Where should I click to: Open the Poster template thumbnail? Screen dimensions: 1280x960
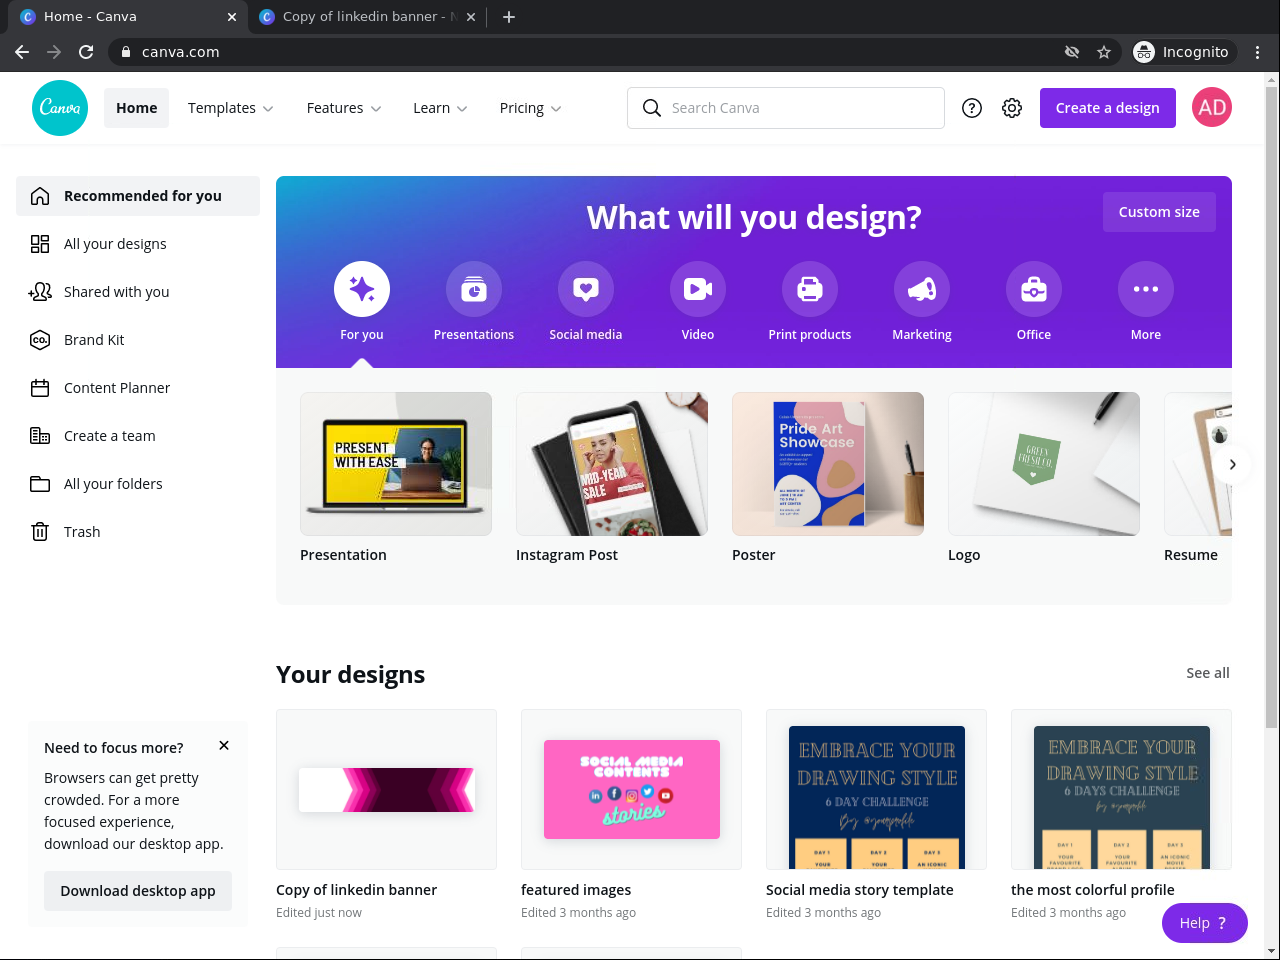coord(828,464)
